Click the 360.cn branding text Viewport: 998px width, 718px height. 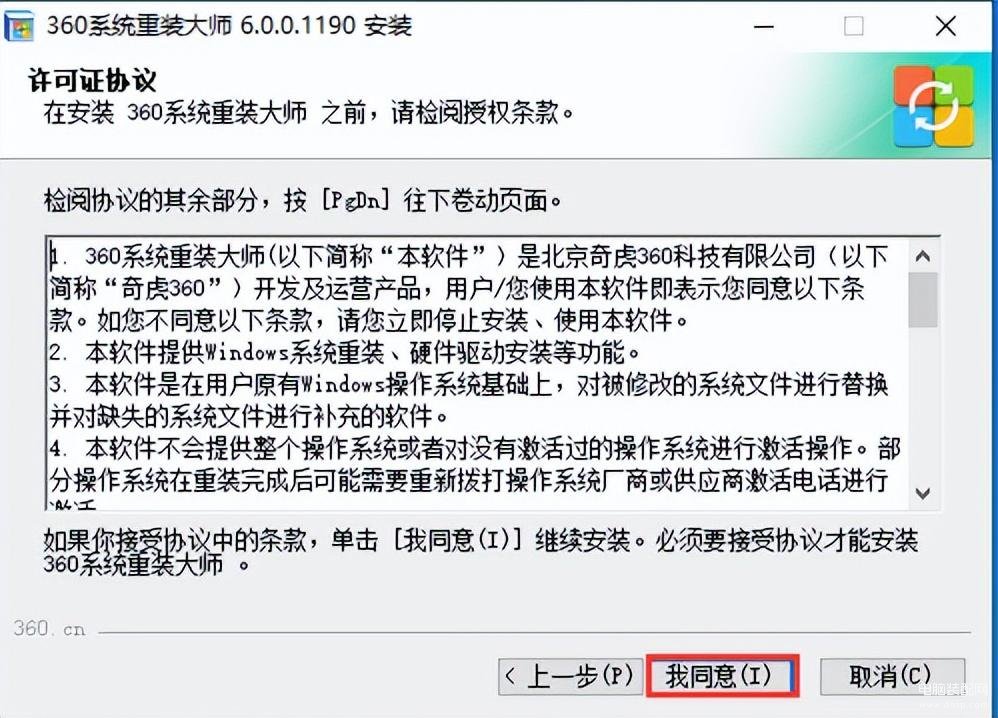(49, 629)
